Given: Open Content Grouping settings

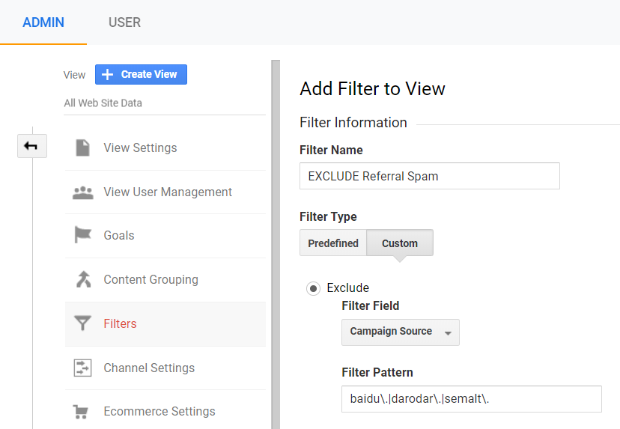Looking at the screenshot, I should click(165, 280).
